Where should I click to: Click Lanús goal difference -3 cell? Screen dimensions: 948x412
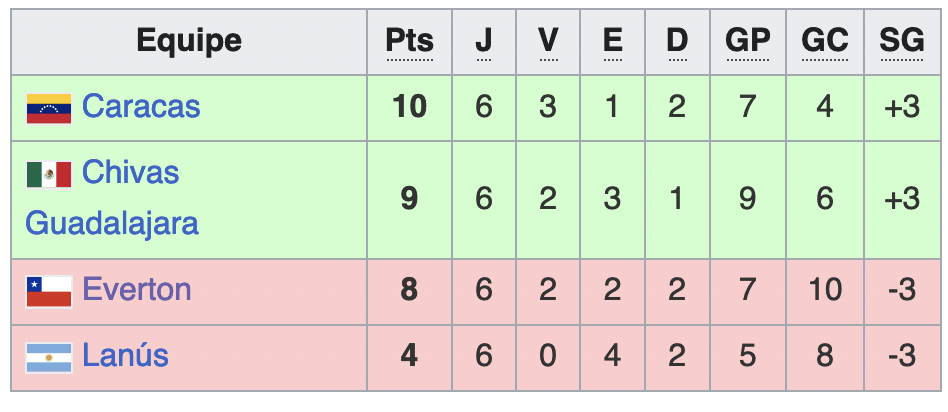[902, 358]
